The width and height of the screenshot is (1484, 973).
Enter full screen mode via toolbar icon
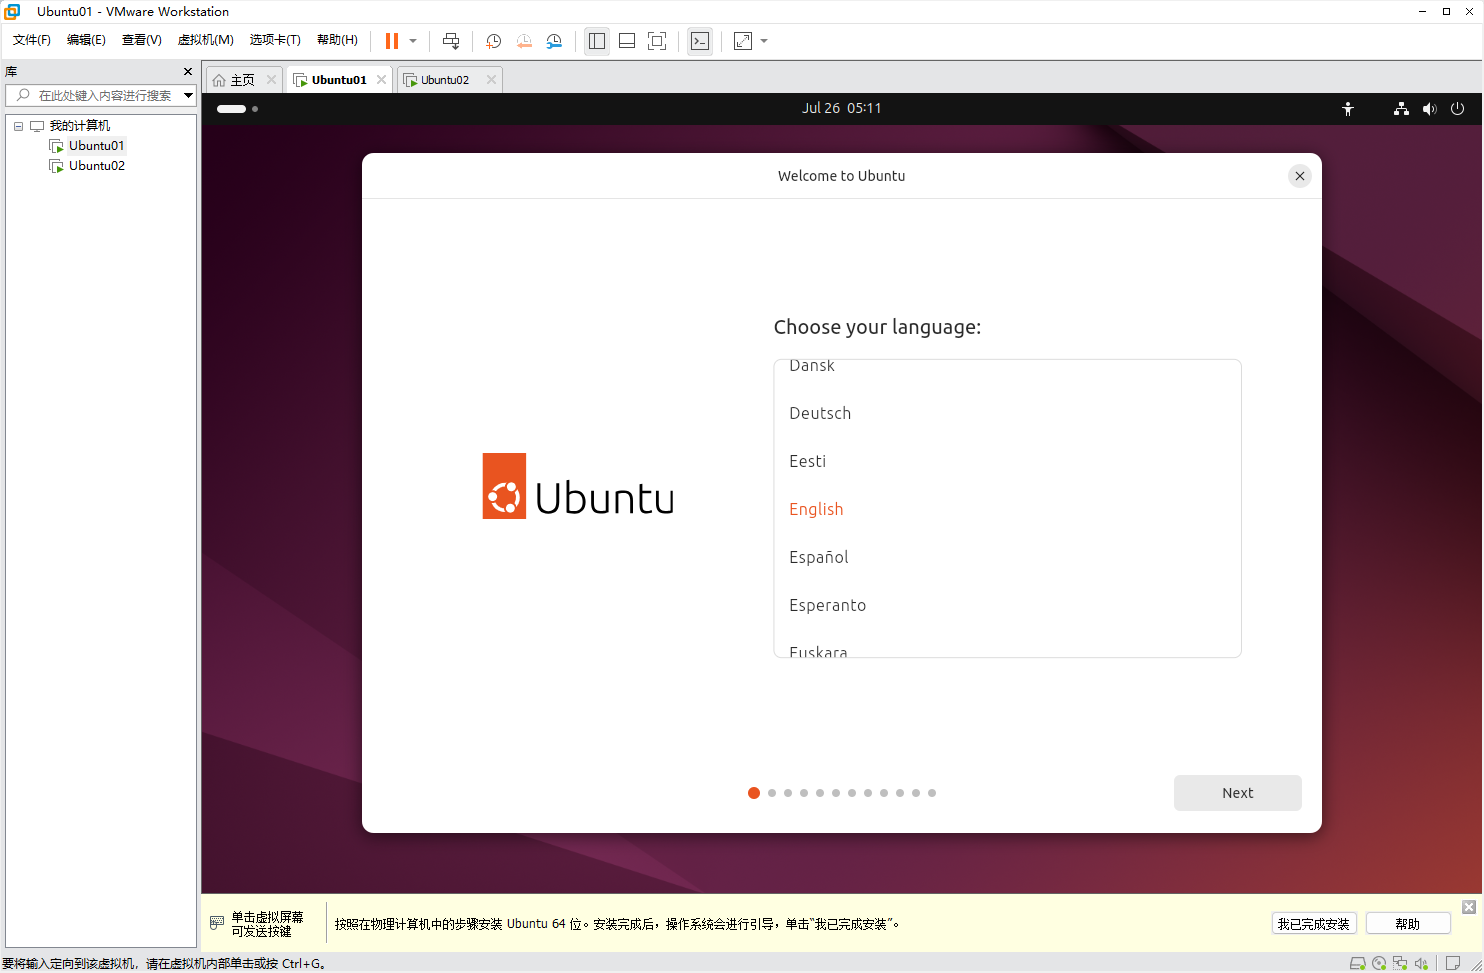tap(657, 41)
